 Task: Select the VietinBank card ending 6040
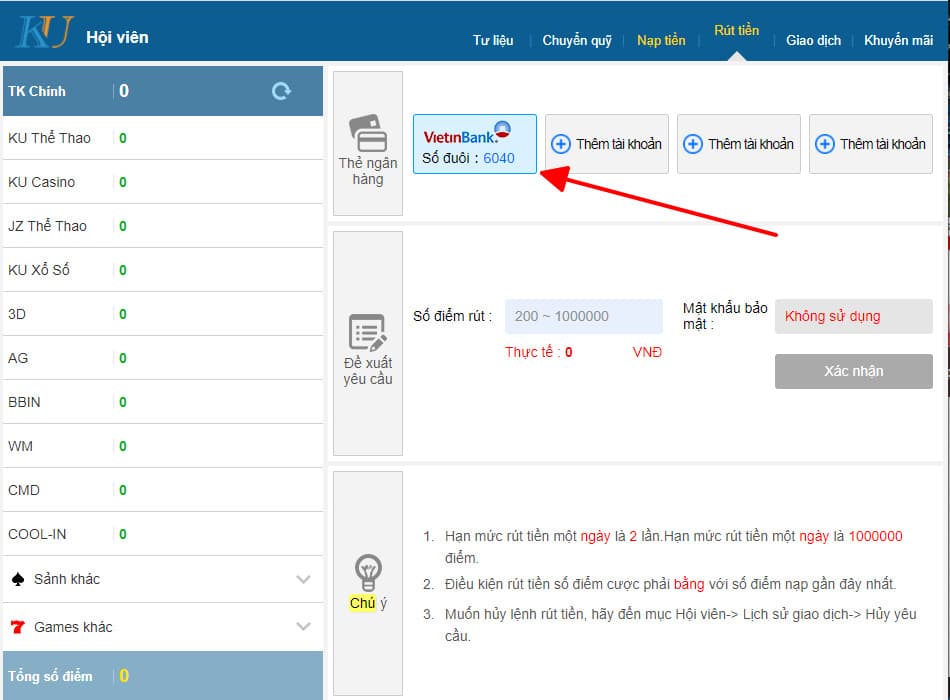474,144
